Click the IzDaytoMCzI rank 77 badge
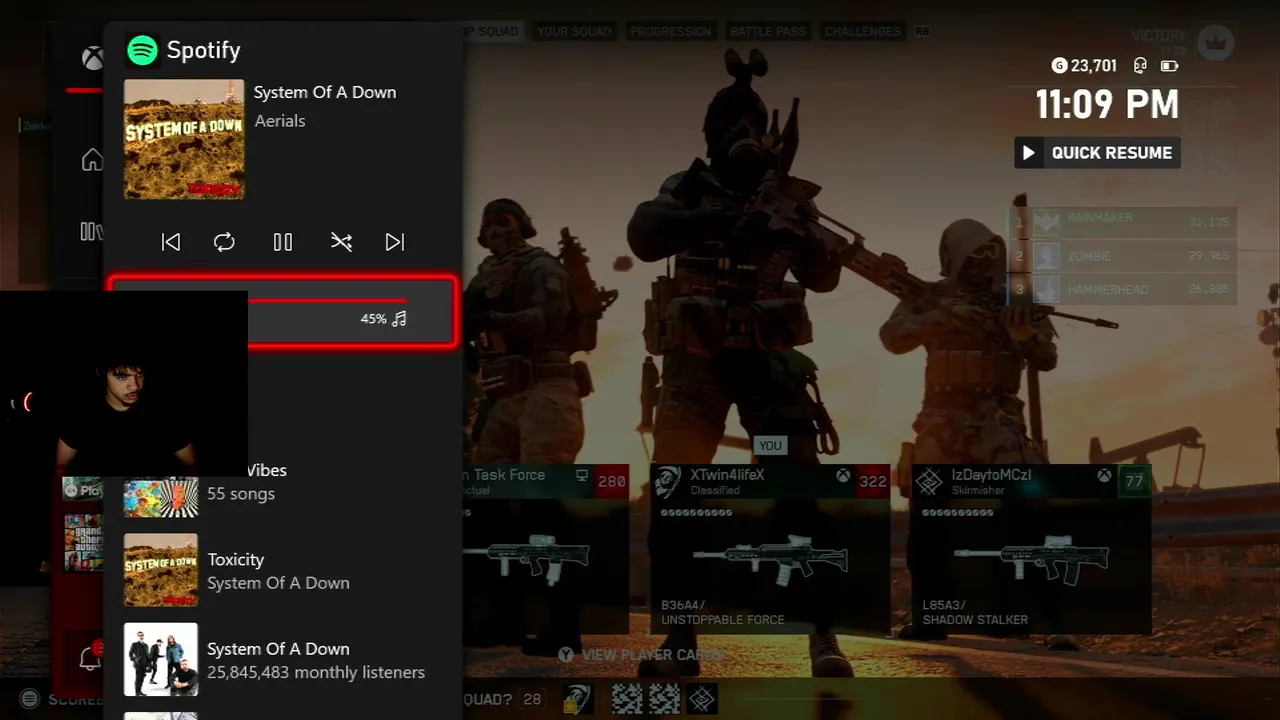 (1134, 481)
